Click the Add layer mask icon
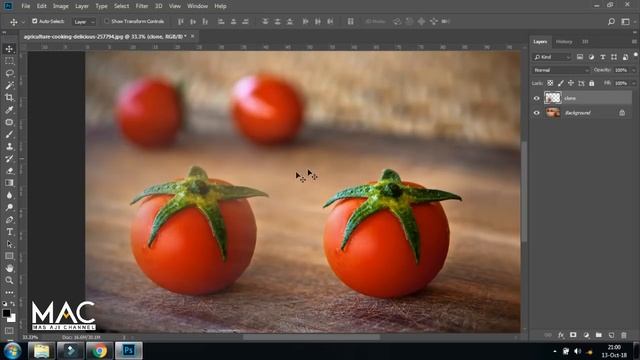640x360 pixels. click(x=573, y=335)
